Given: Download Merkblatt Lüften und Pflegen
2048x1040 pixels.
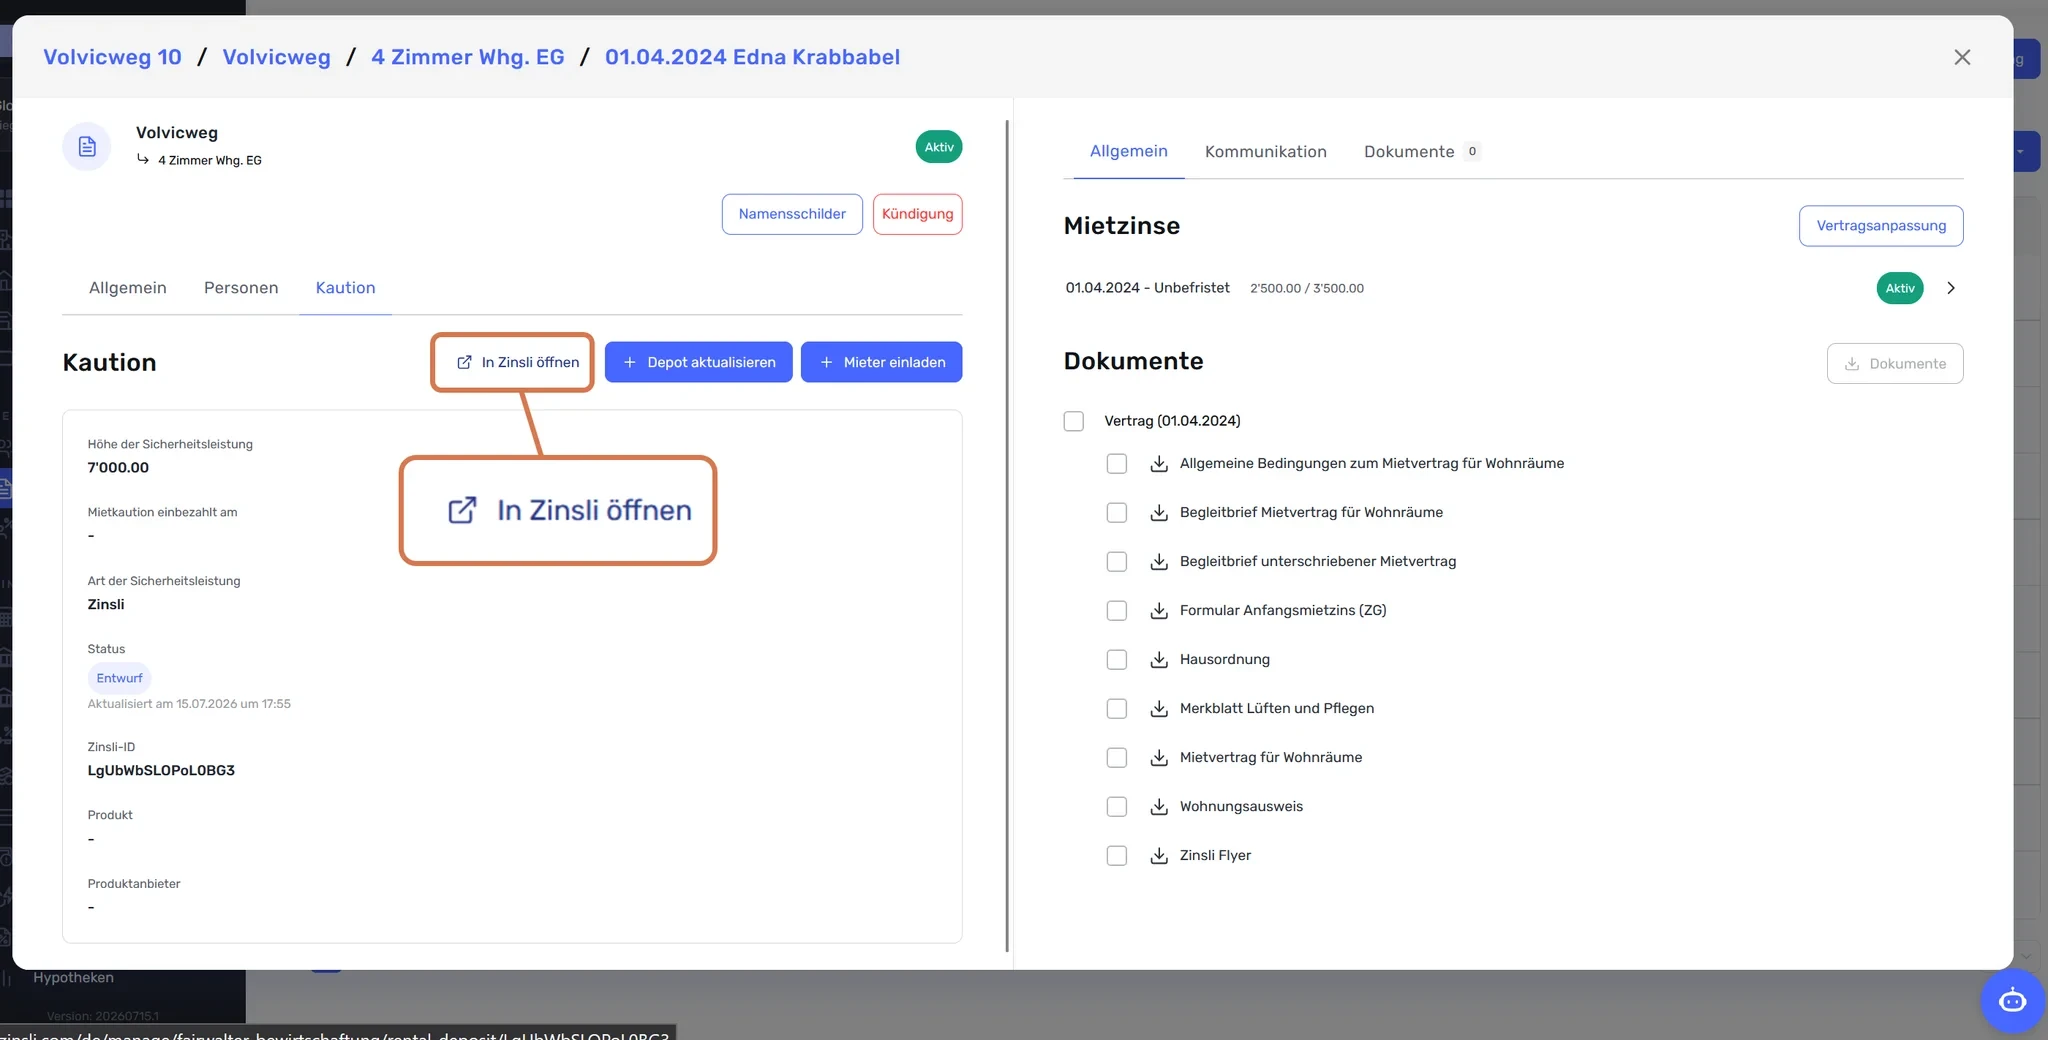Looking at the screenshot, I should coord(1159,709).
